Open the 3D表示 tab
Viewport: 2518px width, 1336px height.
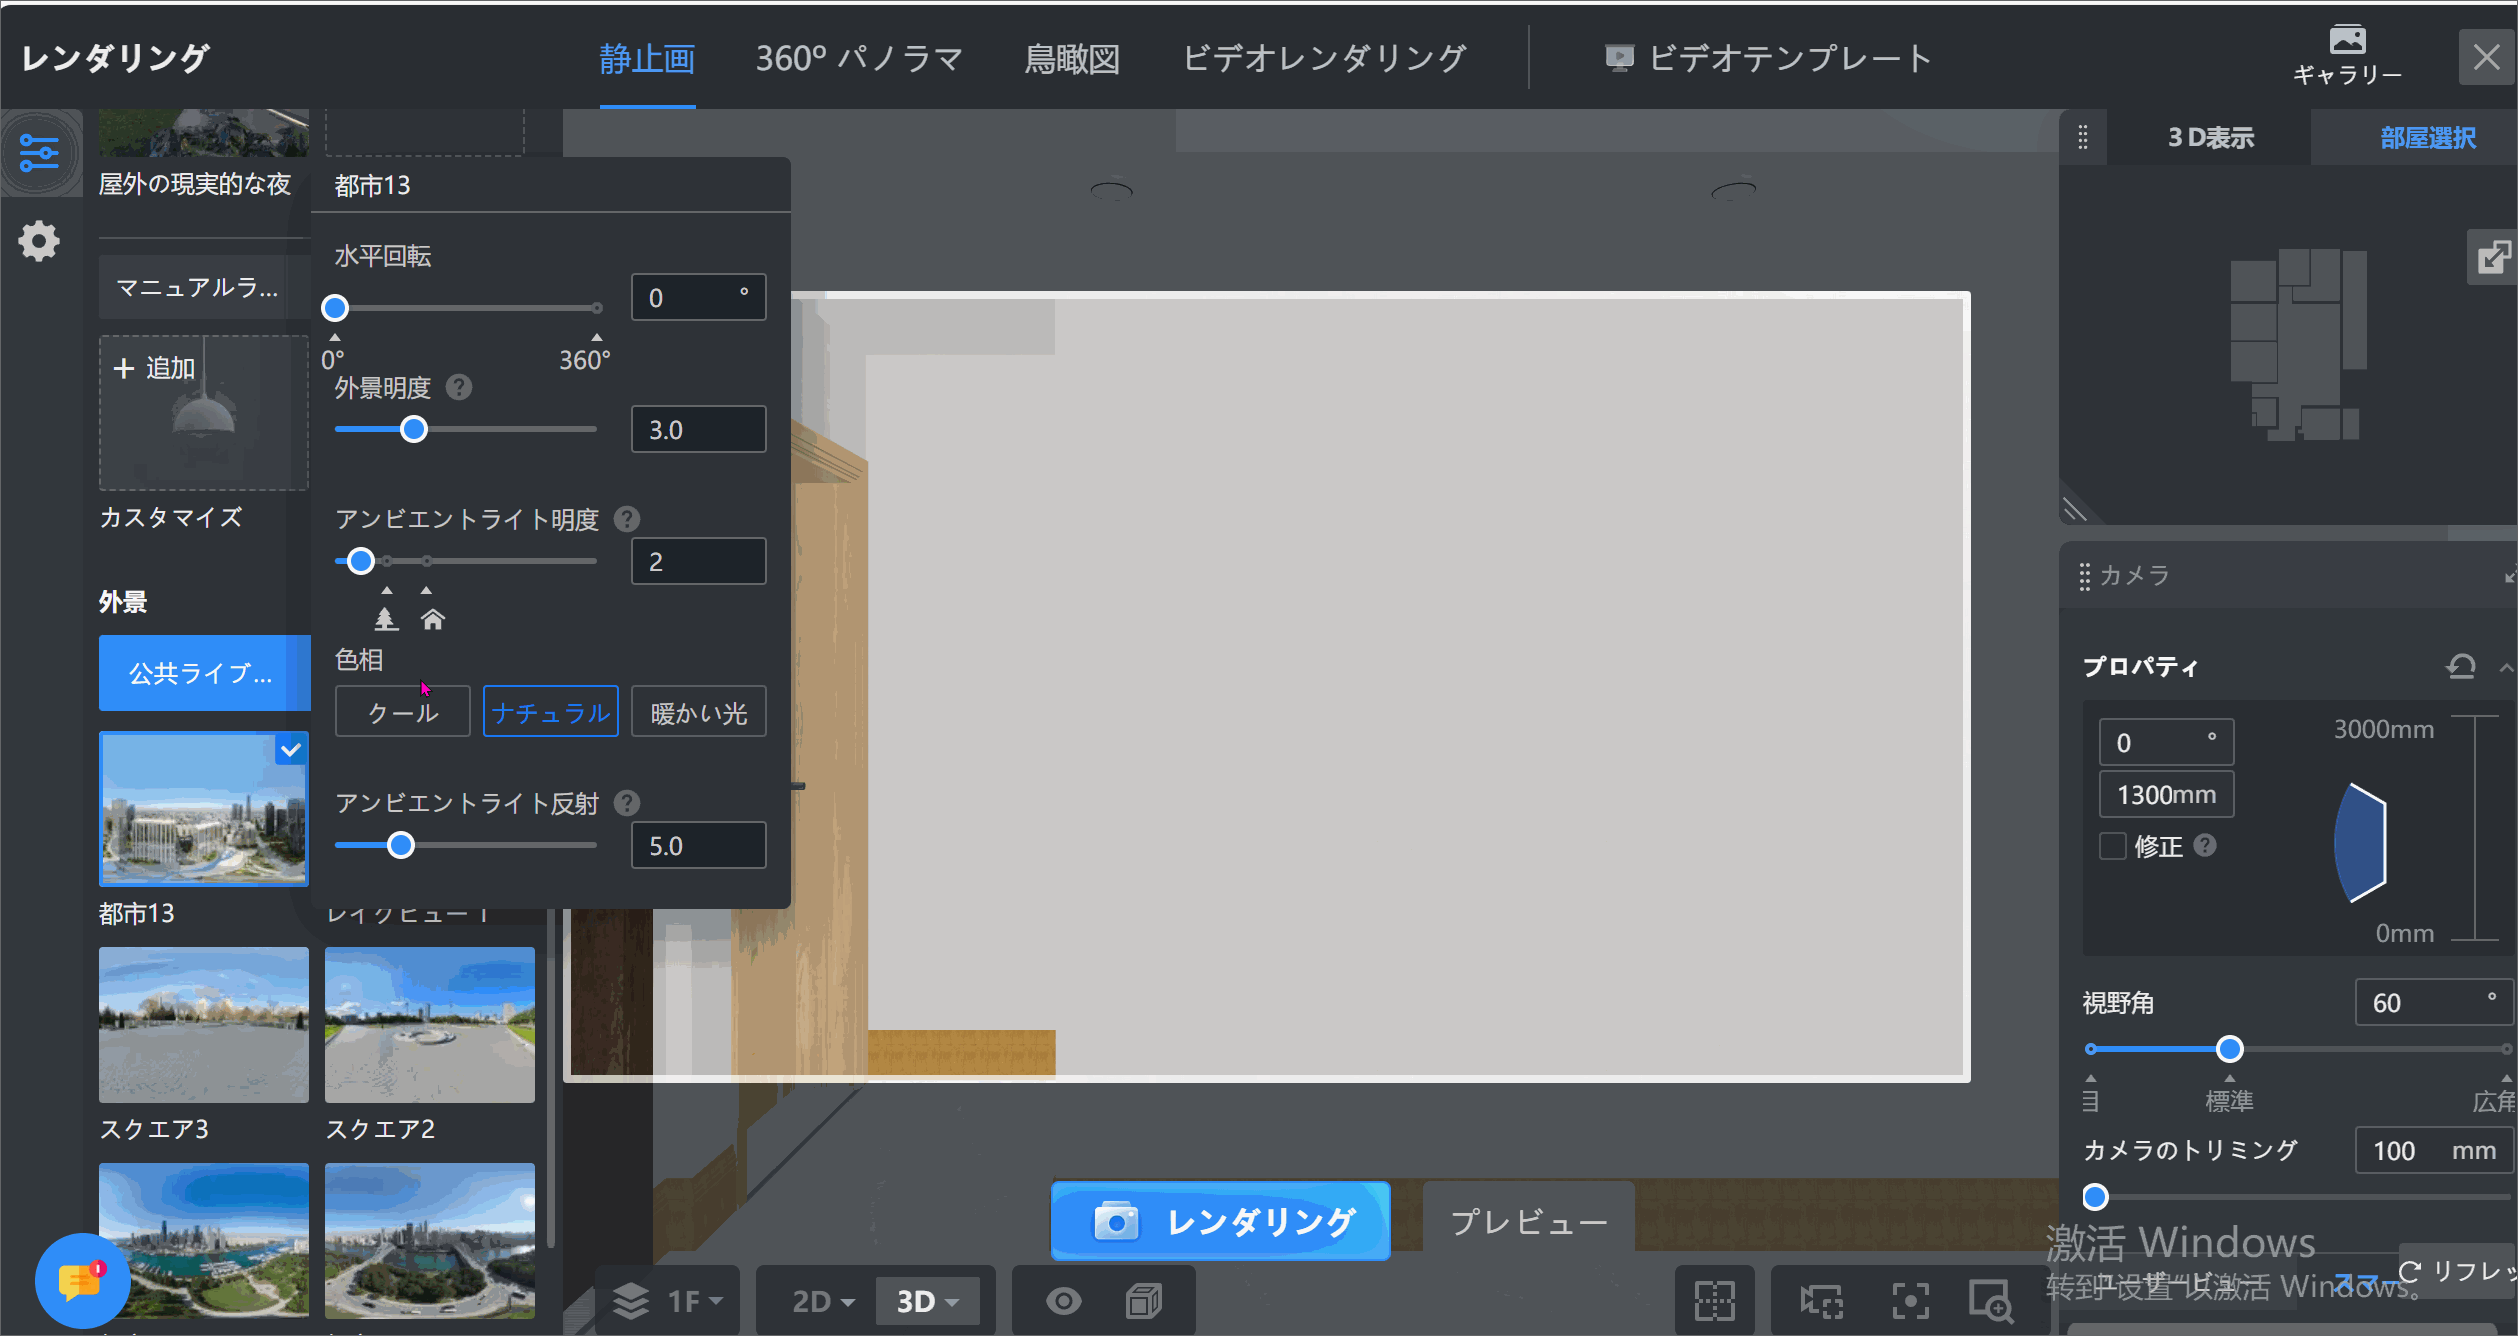(2210, 137)
